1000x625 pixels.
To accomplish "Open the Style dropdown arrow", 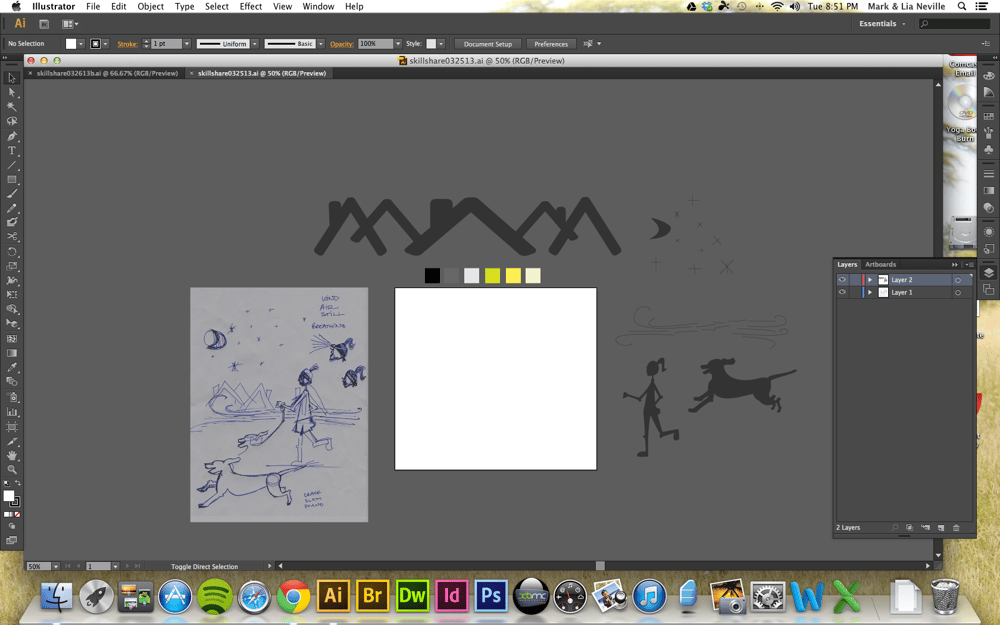I will (441, 44).
